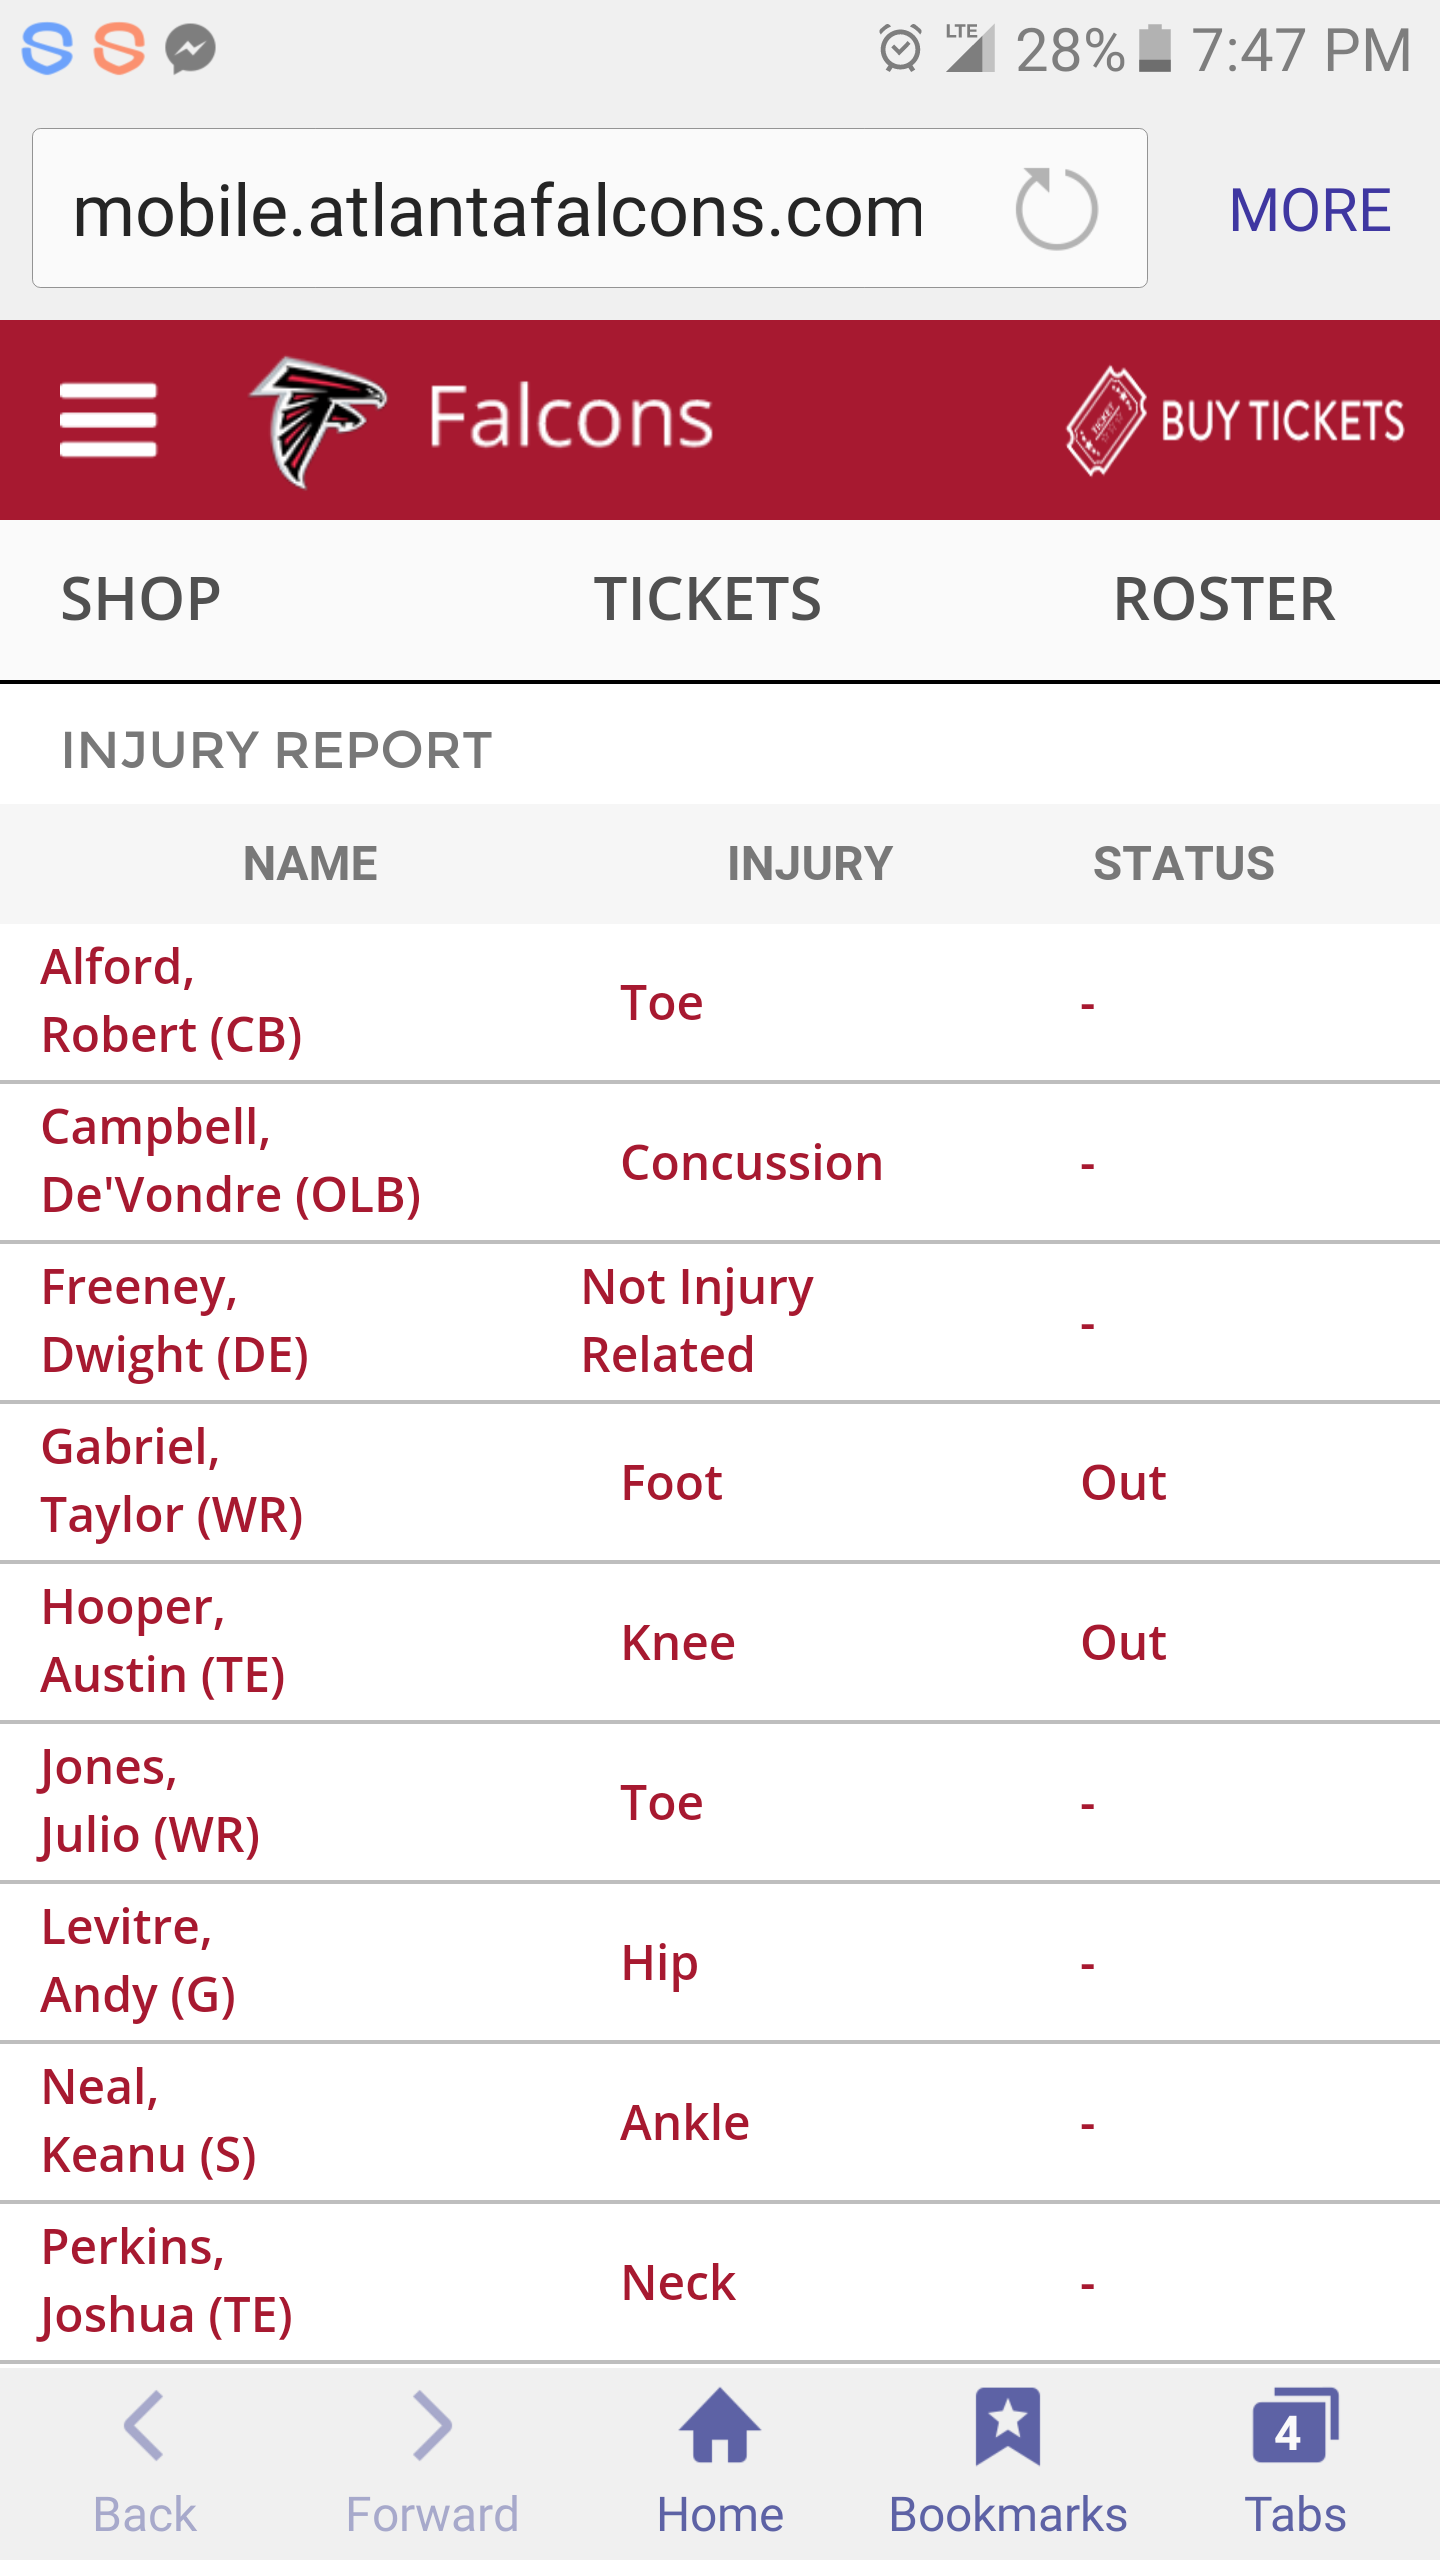Open the hamburger navigation menu
The width and height of the screenshot is (1440, 2560).
pos(108,420)
